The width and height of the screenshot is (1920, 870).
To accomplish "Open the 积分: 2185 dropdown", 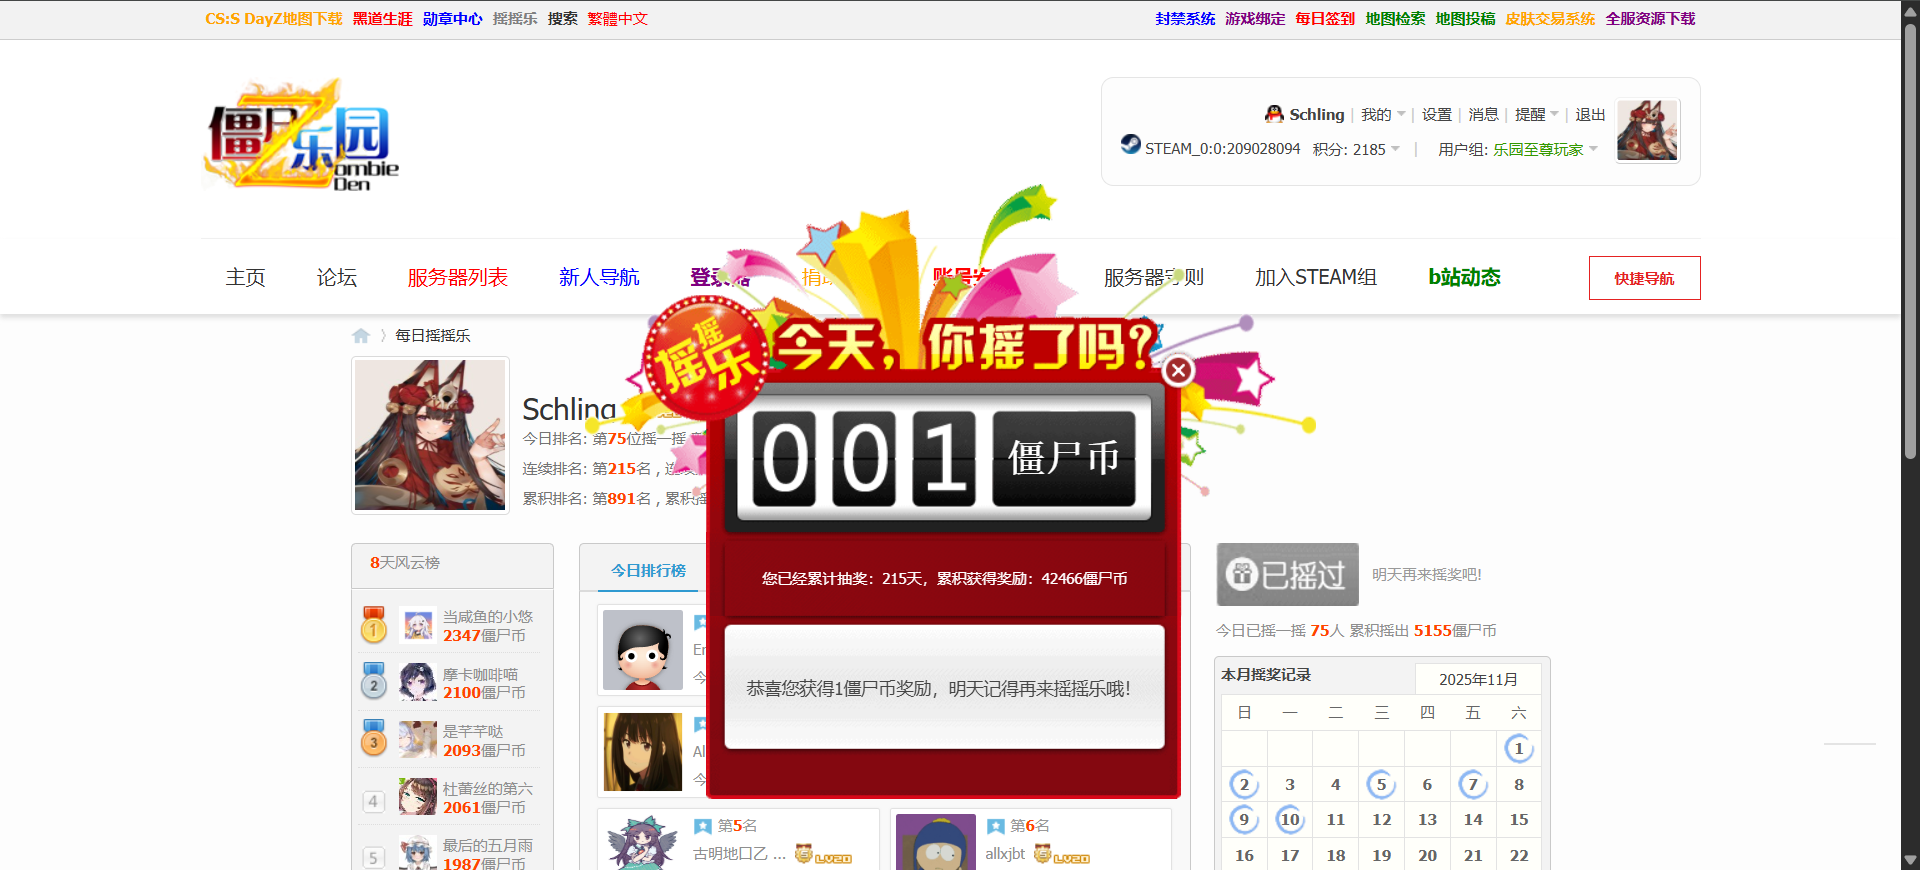I will tap(1356, 149).
